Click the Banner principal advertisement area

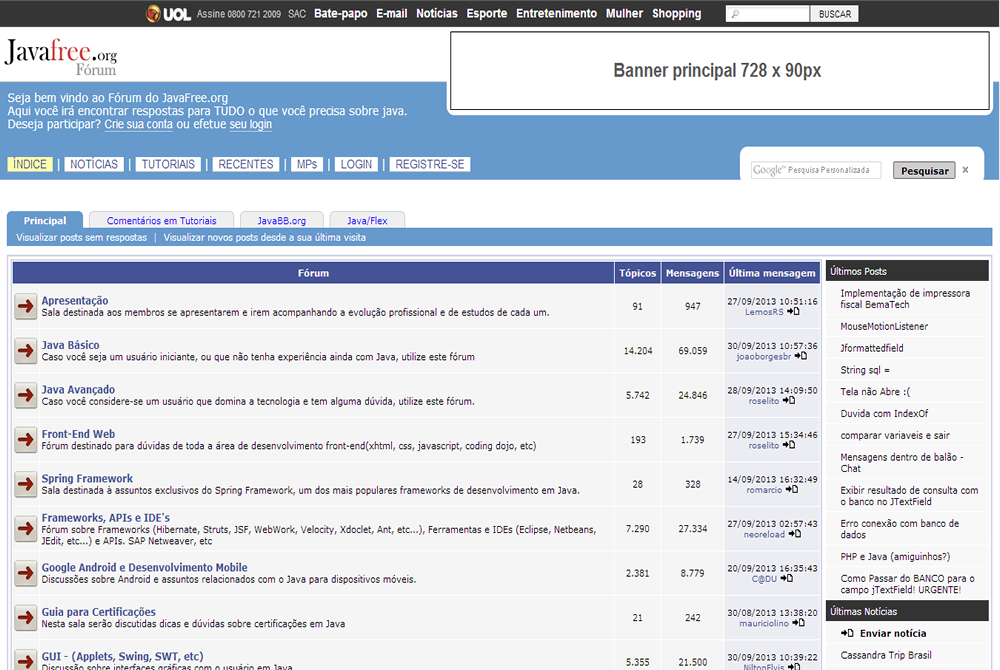coord(719,71)
